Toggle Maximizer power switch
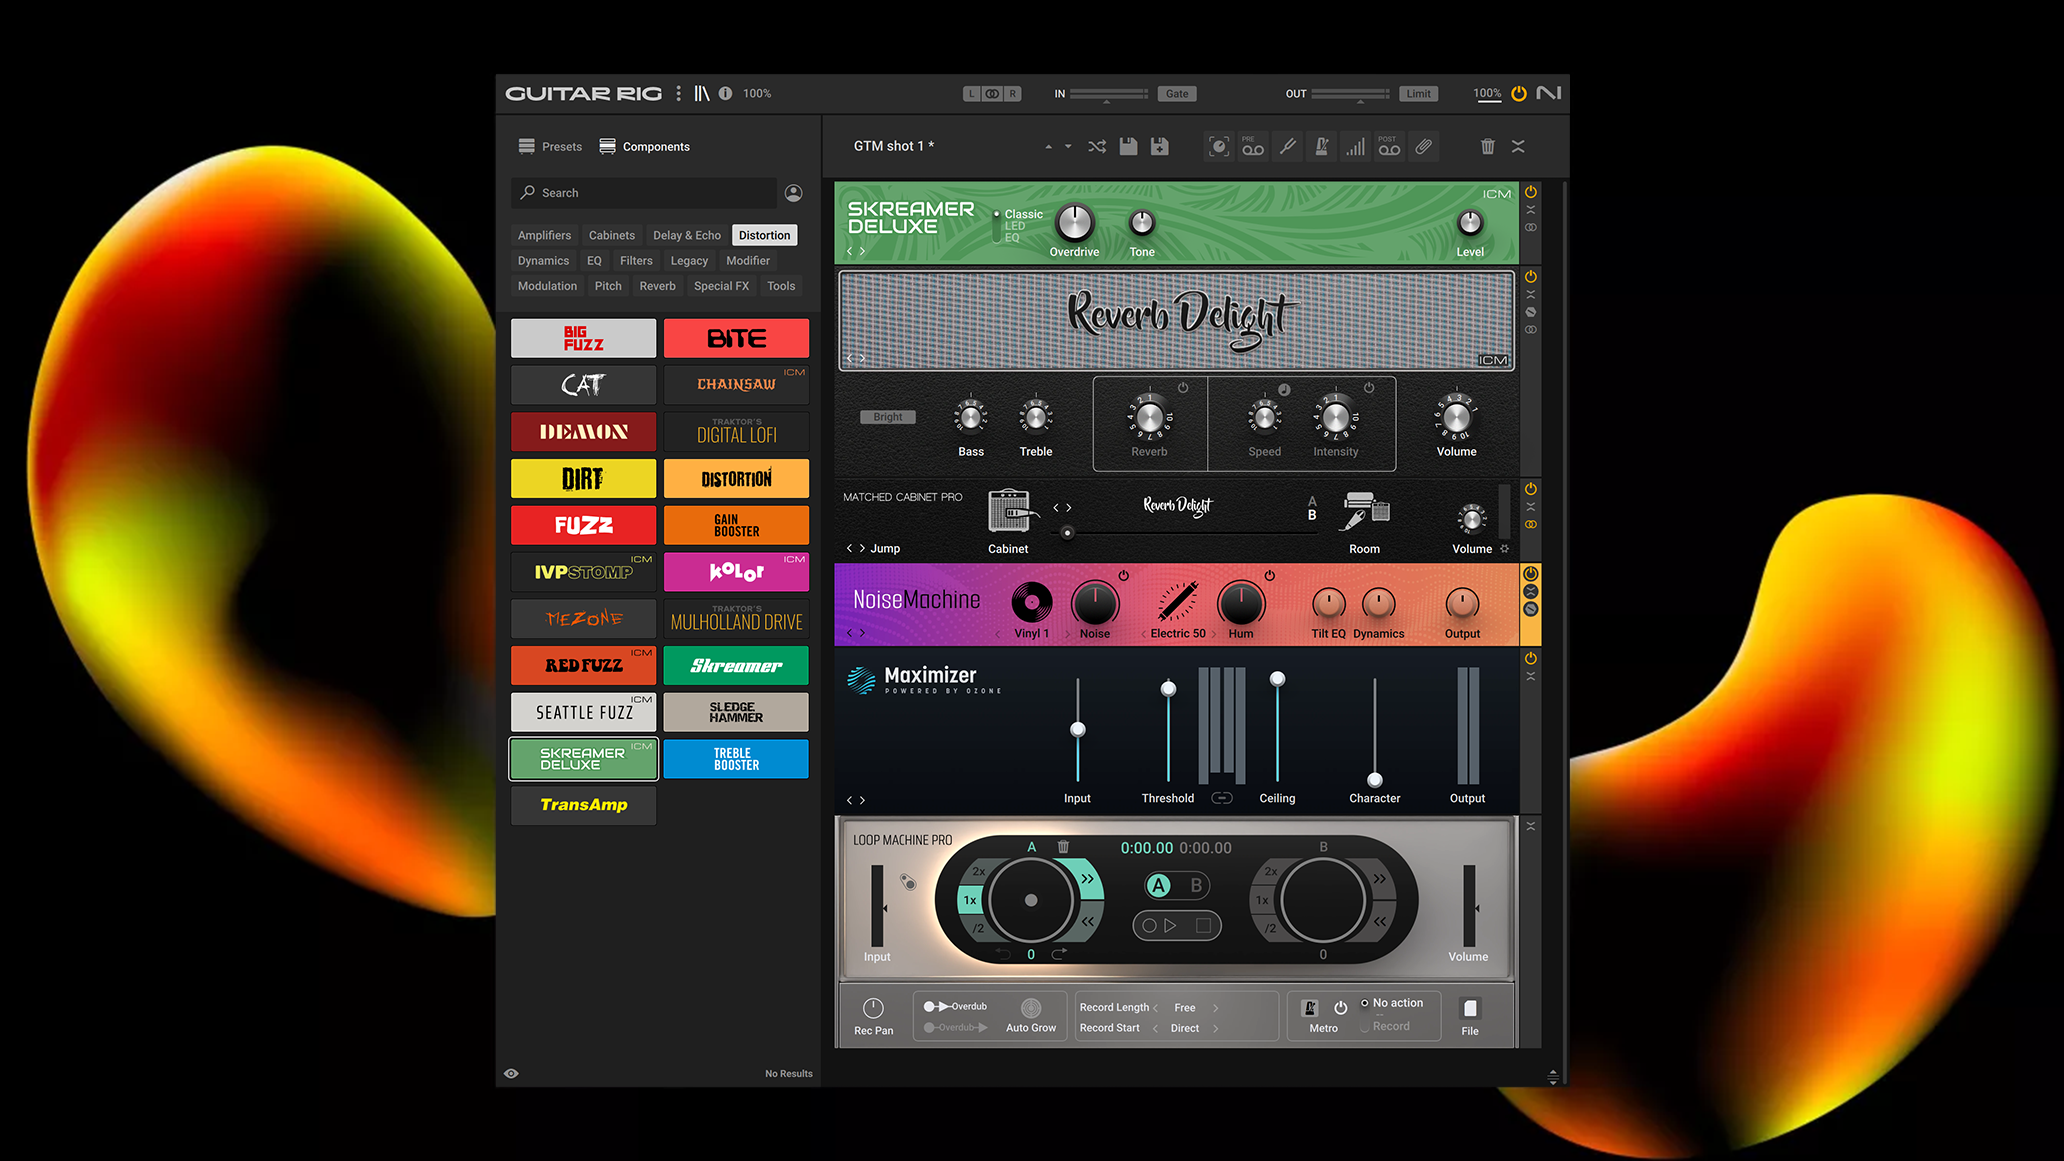 coord(1531,659)
